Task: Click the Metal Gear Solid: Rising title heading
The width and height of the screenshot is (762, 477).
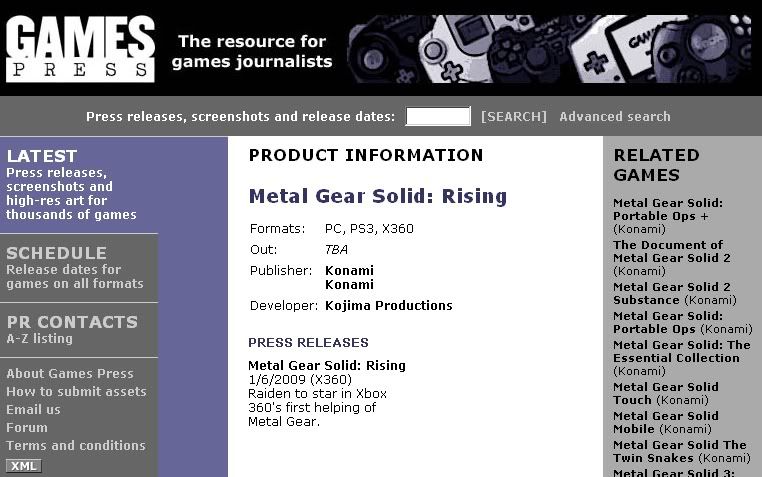Action: 378,196
